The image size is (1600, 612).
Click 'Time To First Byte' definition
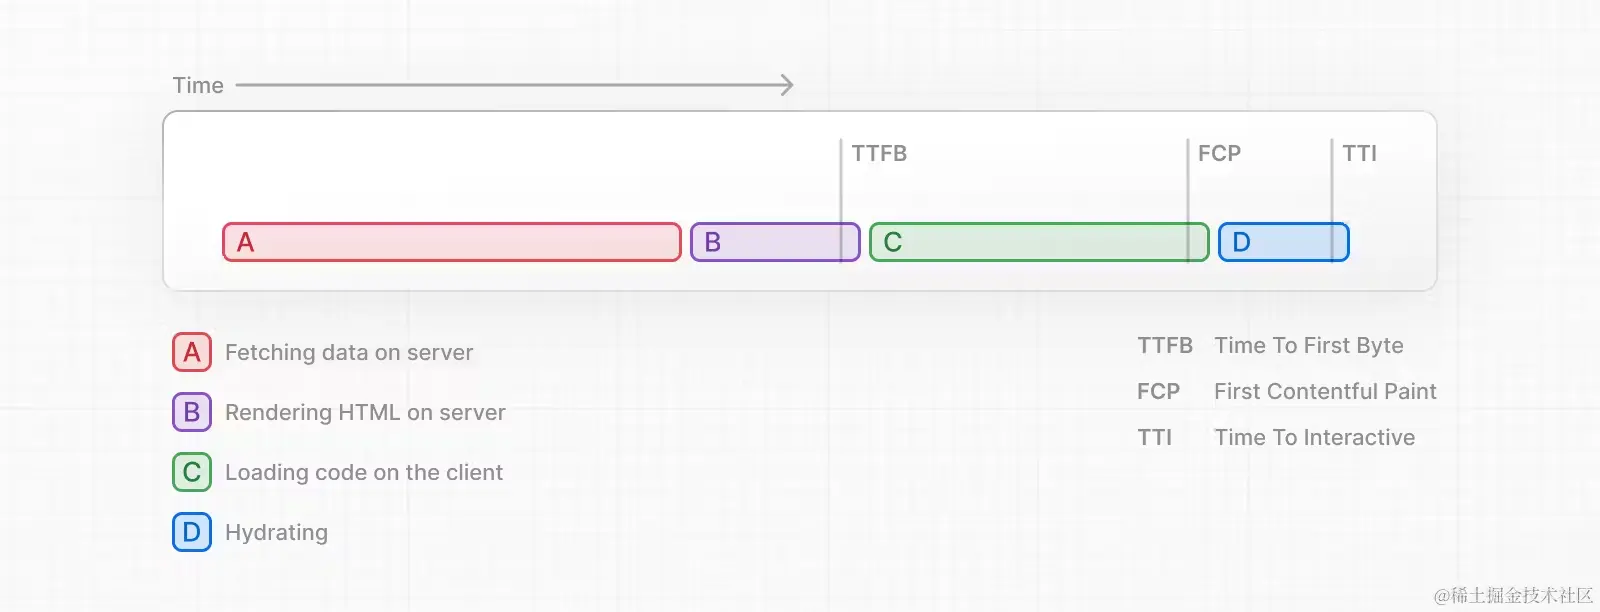pyautogui.click(x=1309, y=345)
